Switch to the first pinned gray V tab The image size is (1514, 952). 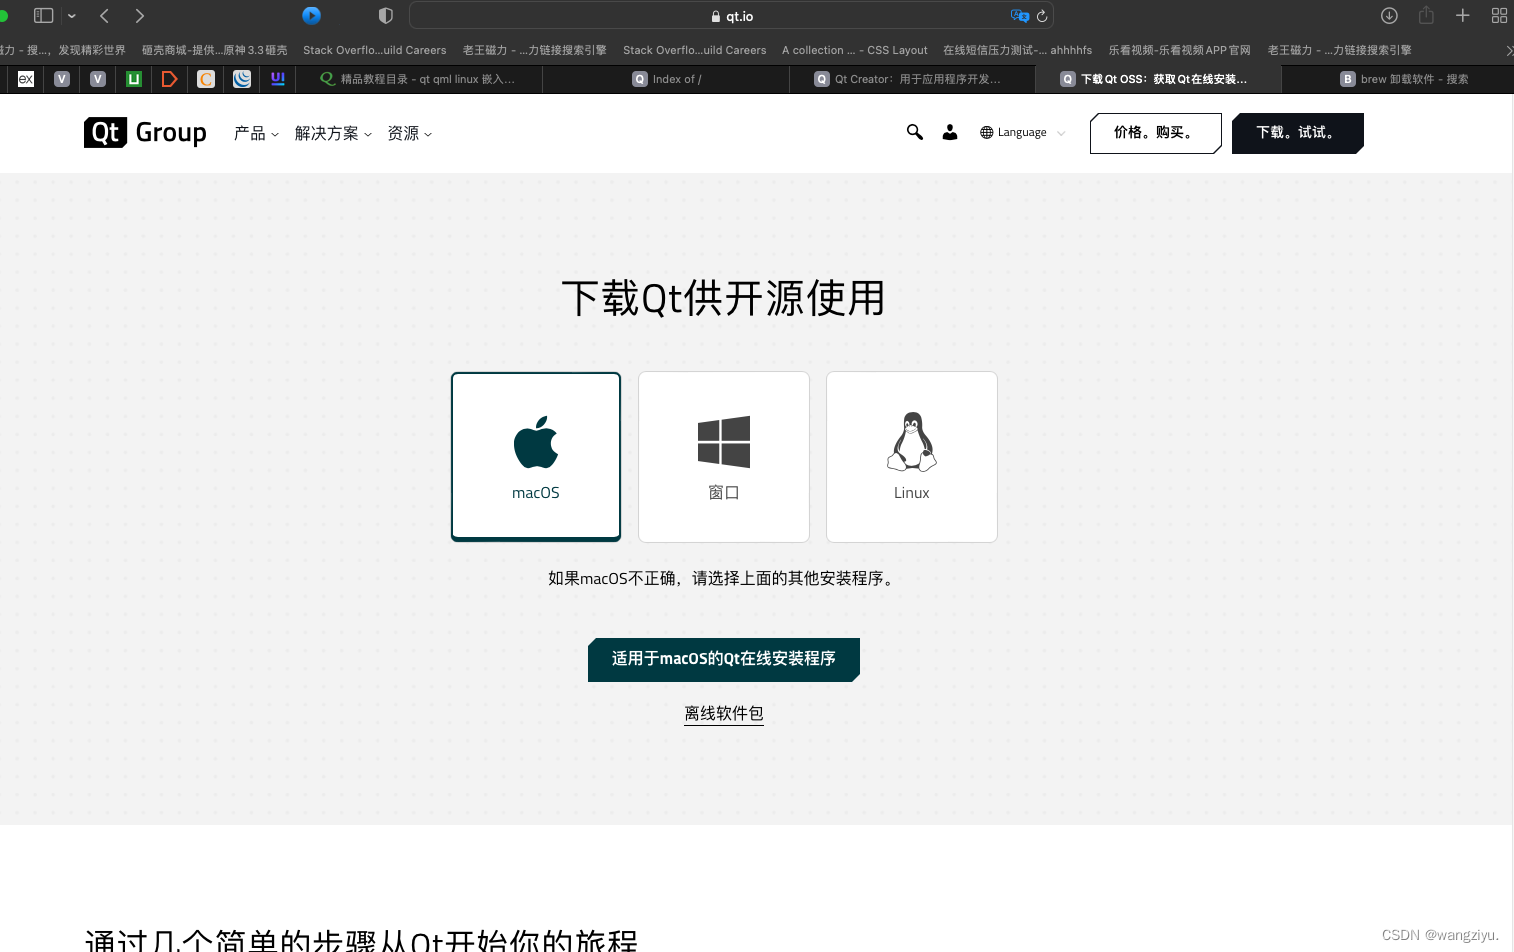coord(62,79)
